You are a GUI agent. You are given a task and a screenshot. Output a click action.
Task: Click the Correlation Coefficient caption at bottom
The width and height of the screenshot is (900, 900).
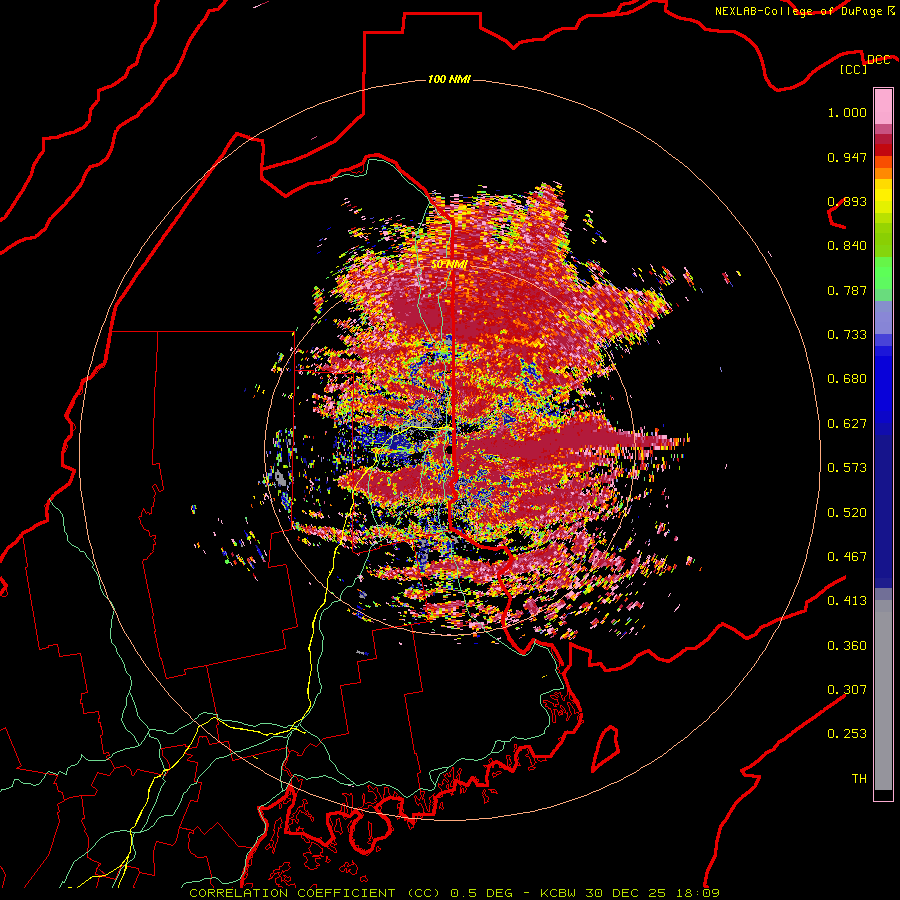[454, 893]
